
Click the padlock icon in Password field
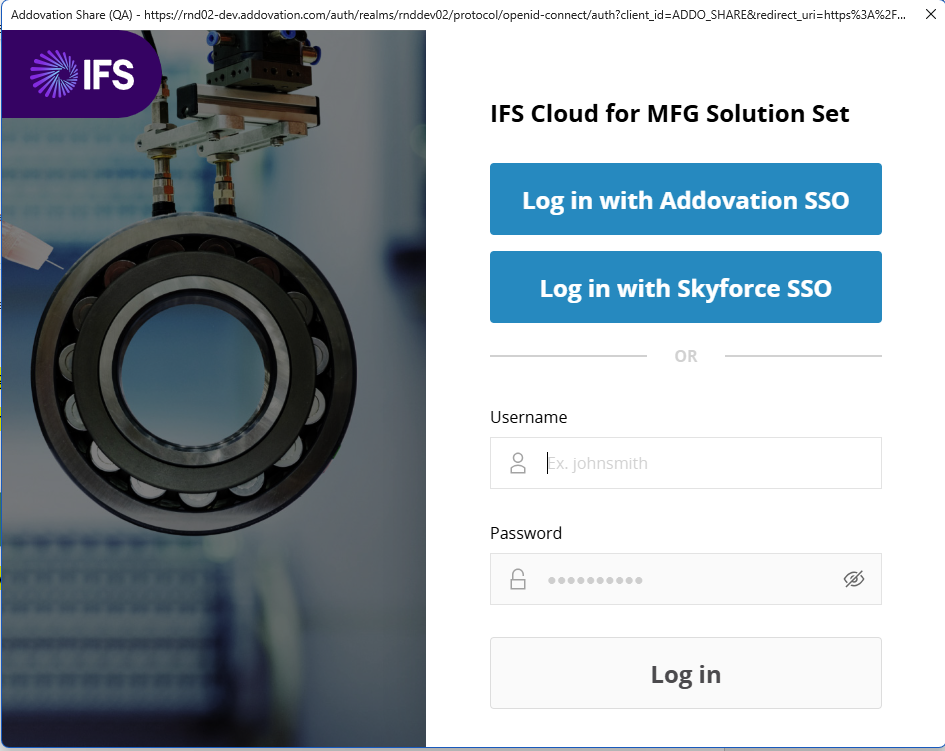518,579
